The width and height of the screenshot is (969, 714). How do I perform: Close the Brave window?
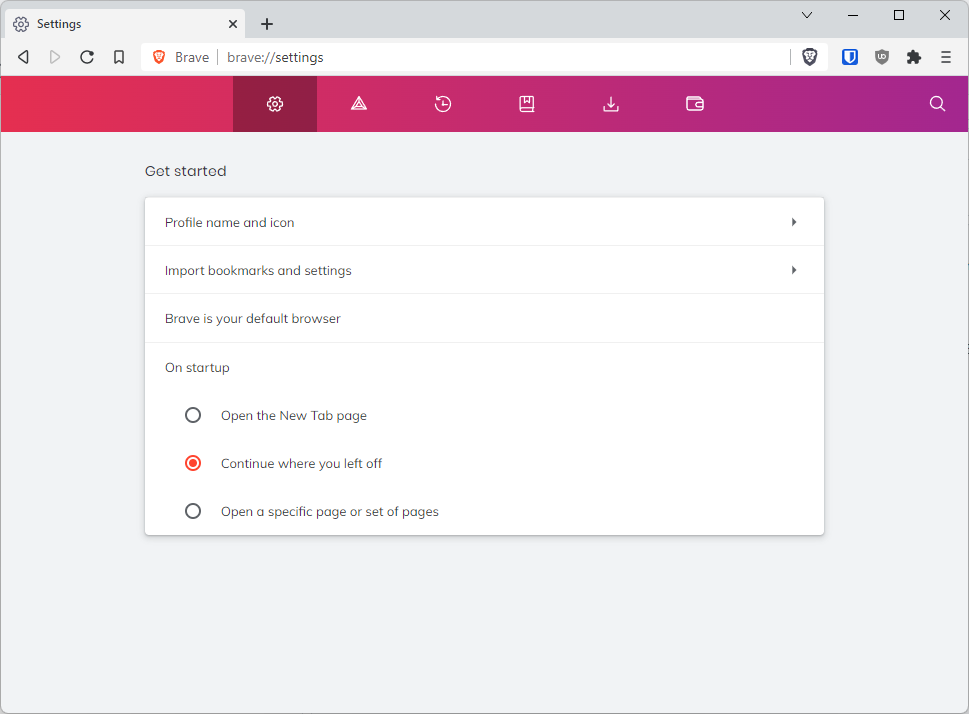click(x=945, y=15)
